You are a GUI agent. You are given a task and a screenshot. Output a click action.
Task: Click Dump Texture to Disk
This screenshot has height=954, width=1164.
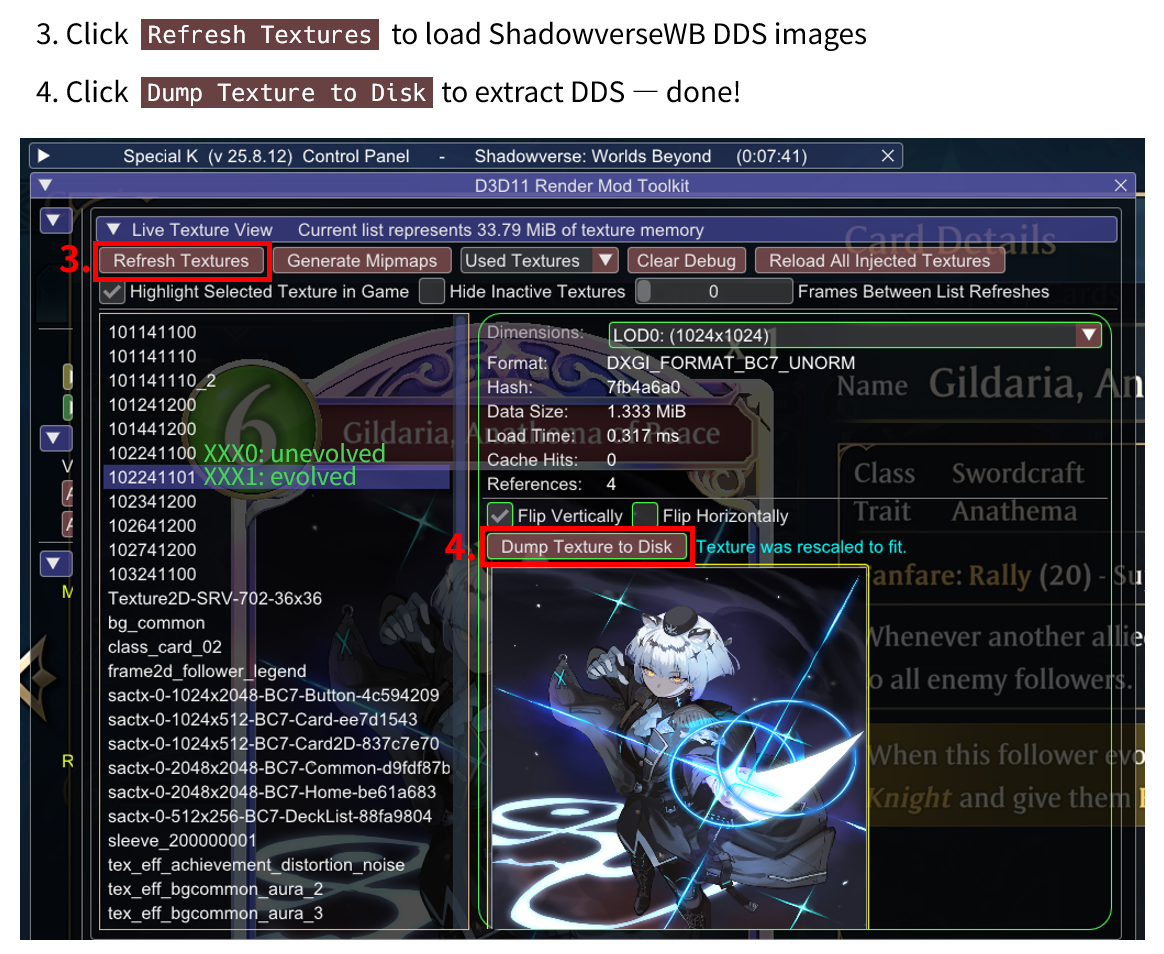[586, 547]
